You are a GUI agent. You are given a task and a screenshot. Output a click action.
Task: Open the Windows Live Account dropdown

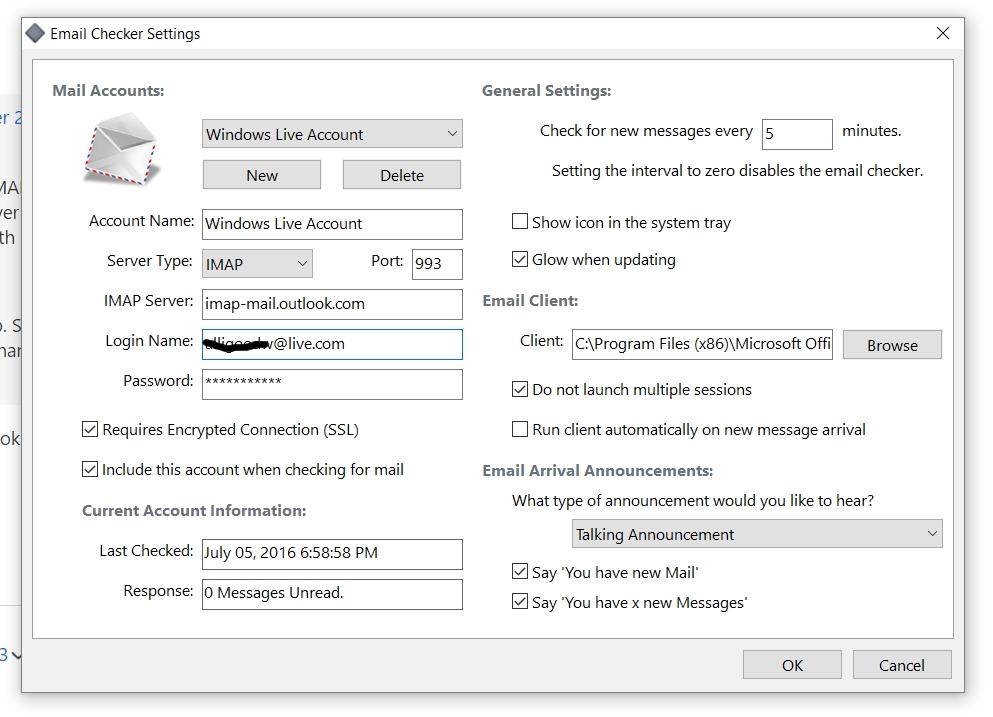tap(332, 134)
